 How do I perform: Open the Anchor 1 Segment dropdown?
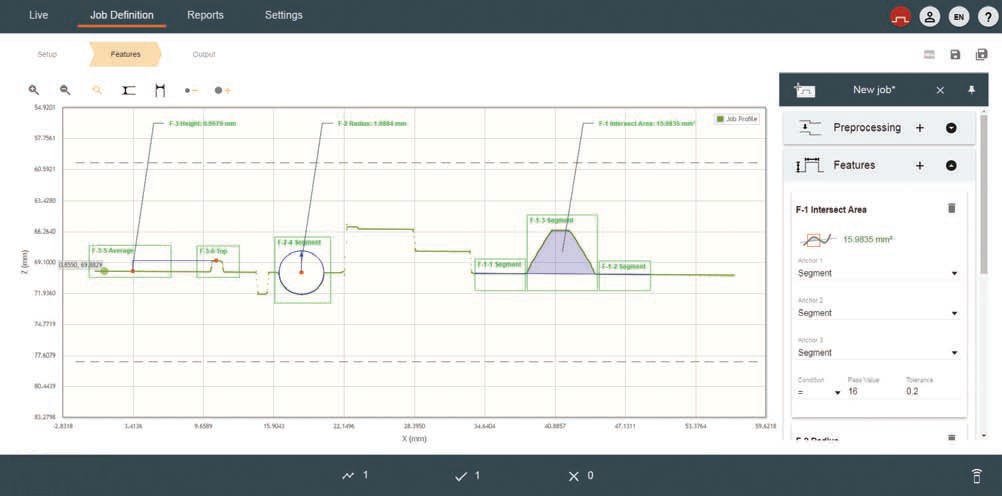pos(879,273)
